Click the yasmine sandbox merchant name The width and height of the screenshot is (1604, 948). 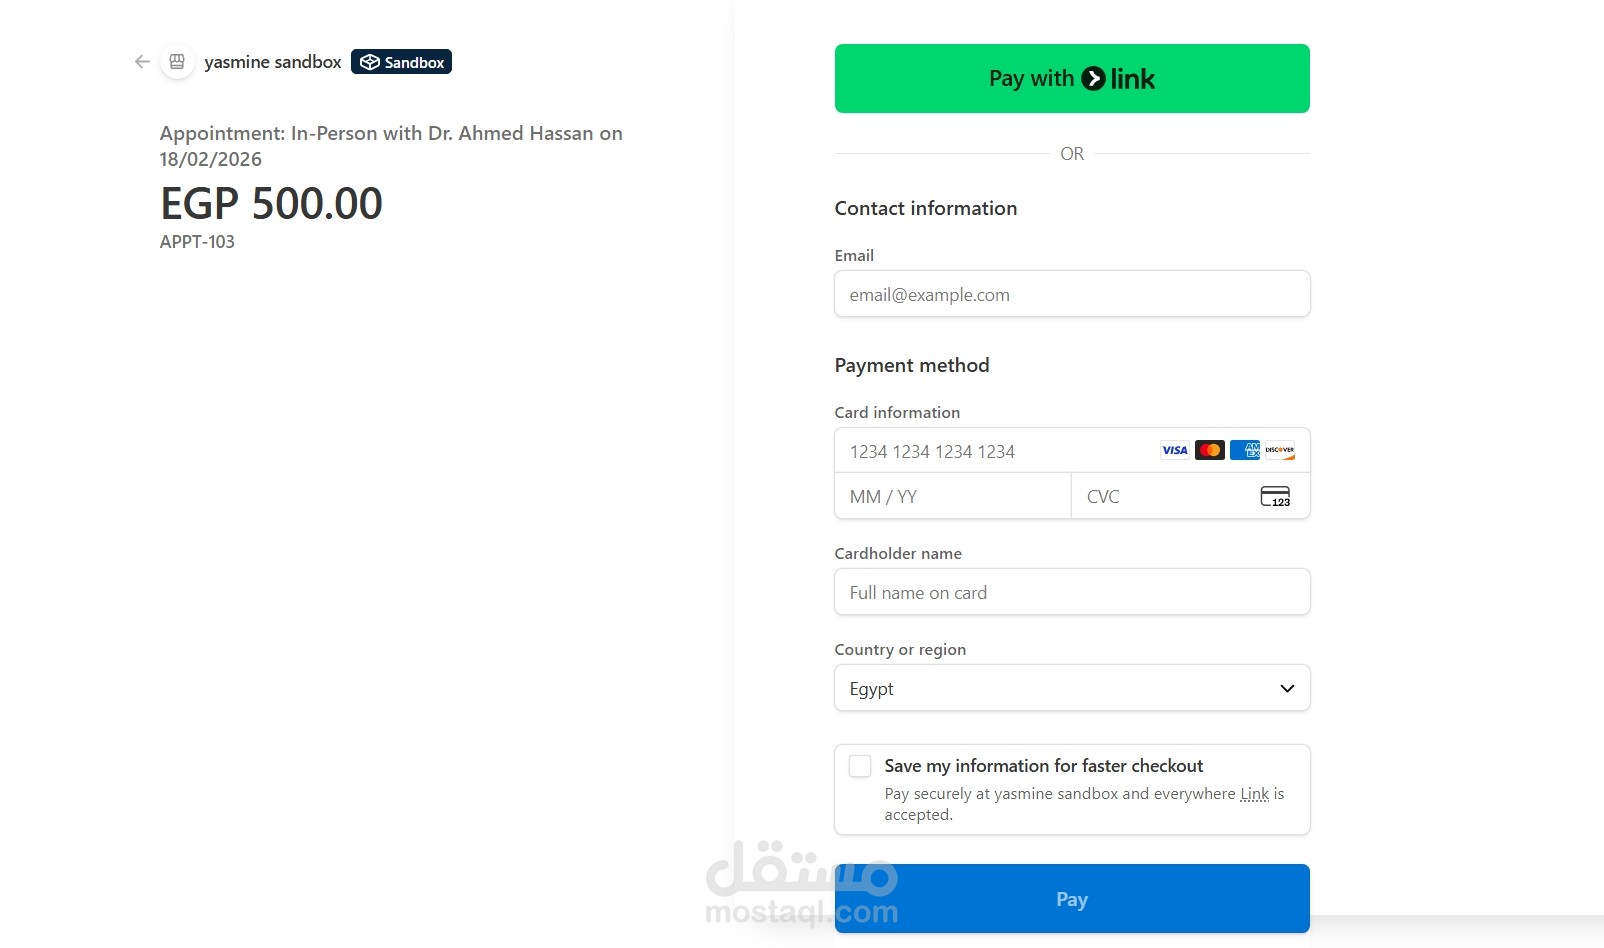tap(273, 62)
